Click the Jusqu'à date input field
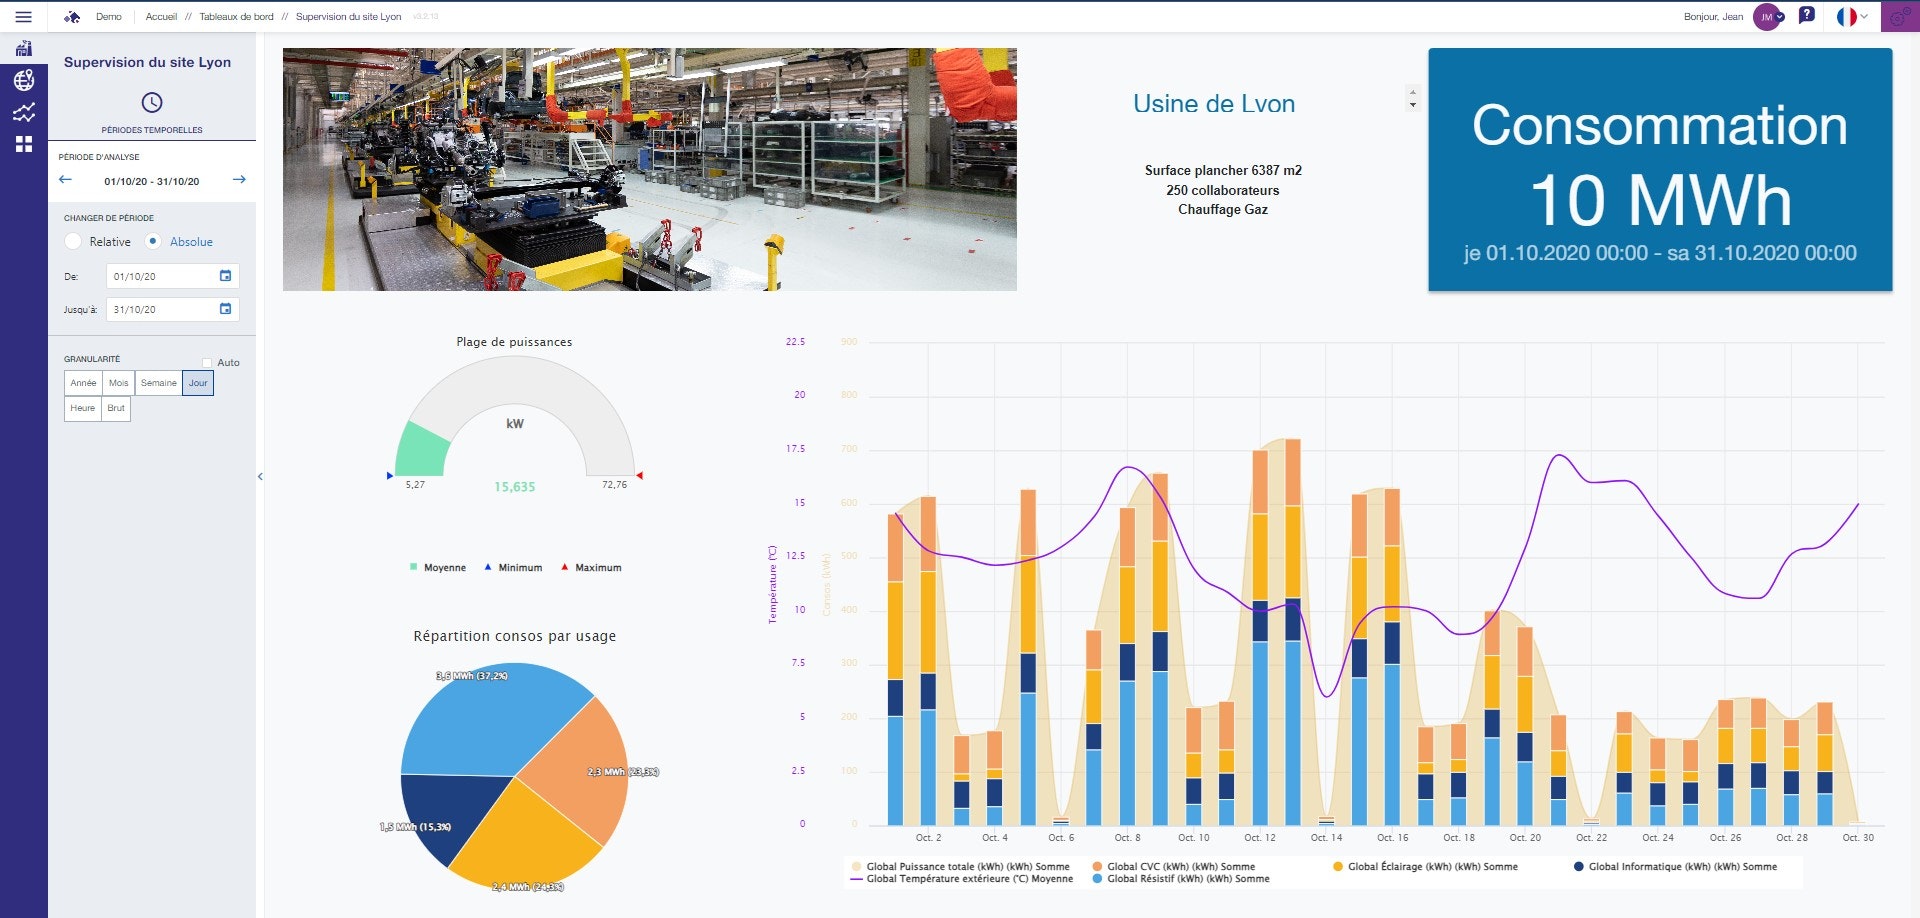The height and width of the screenshot is (918, 1920). click(x=172, y=309)
